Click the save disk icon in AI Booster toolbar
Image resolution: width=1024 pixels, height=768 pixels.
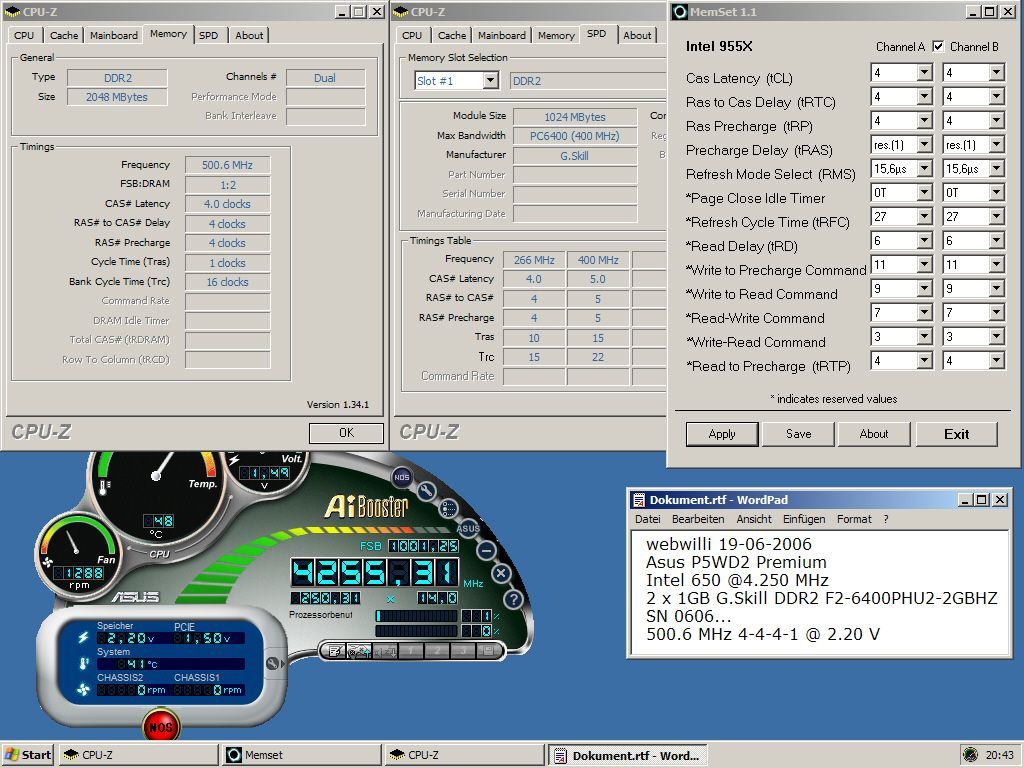pos(487,650)
